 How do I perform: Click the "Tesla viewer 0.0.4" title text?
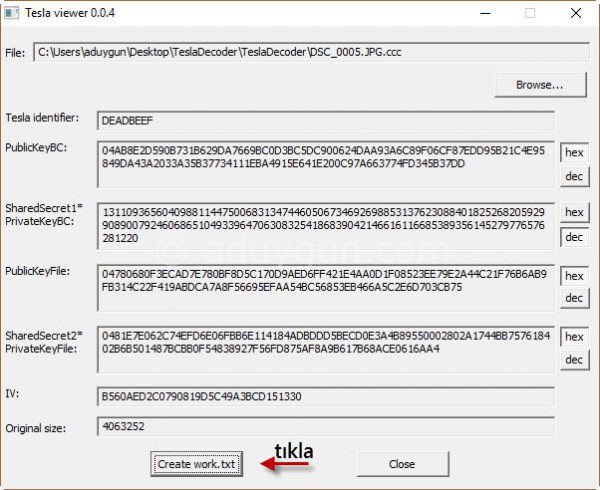tap(70, 13)
